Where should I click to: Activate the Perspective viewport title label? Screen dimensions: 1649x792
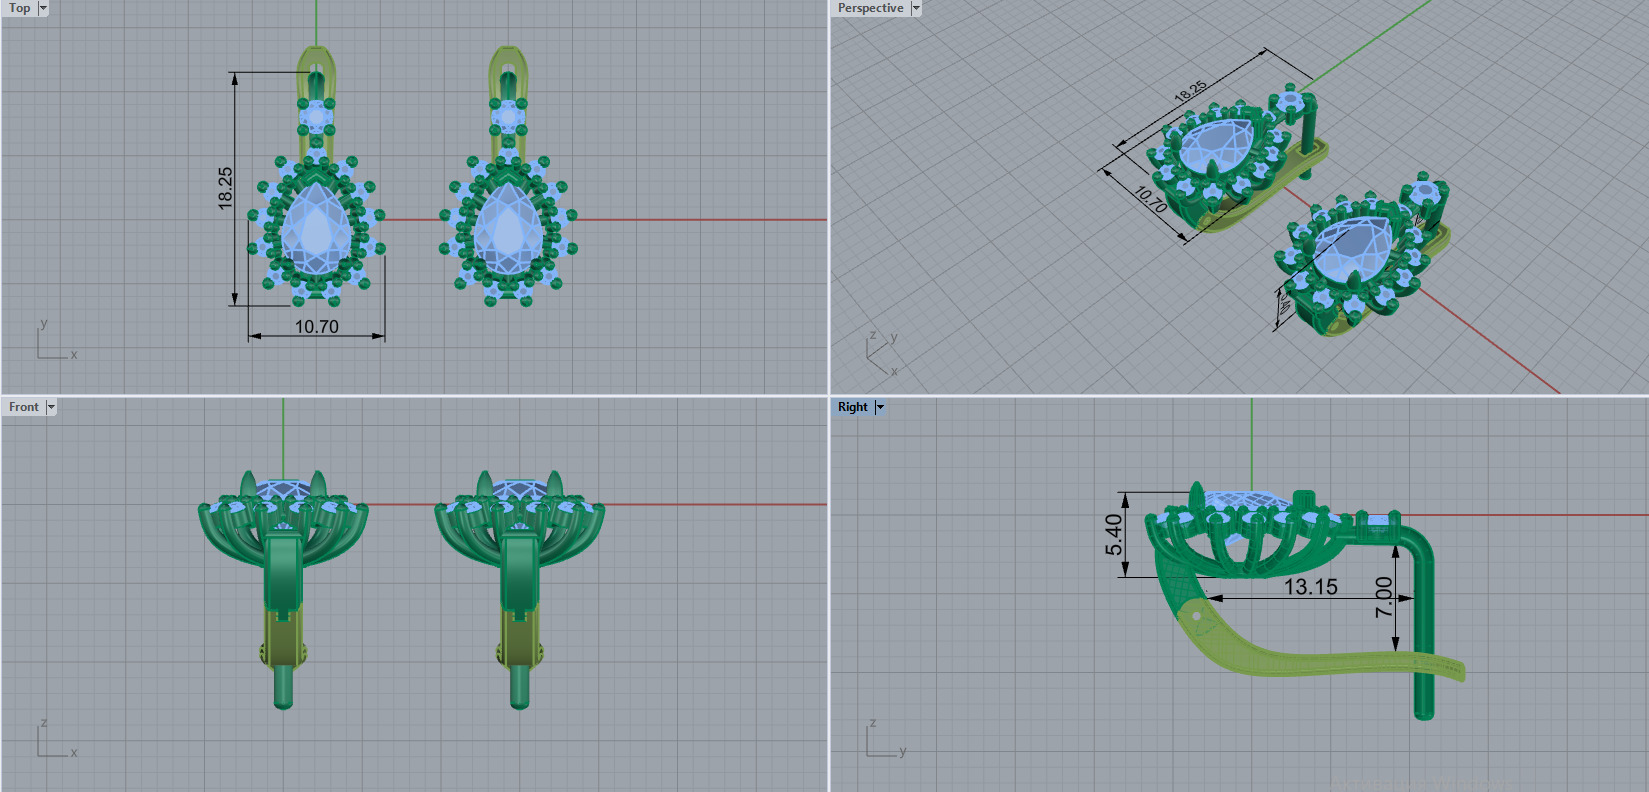coord(870,8)
